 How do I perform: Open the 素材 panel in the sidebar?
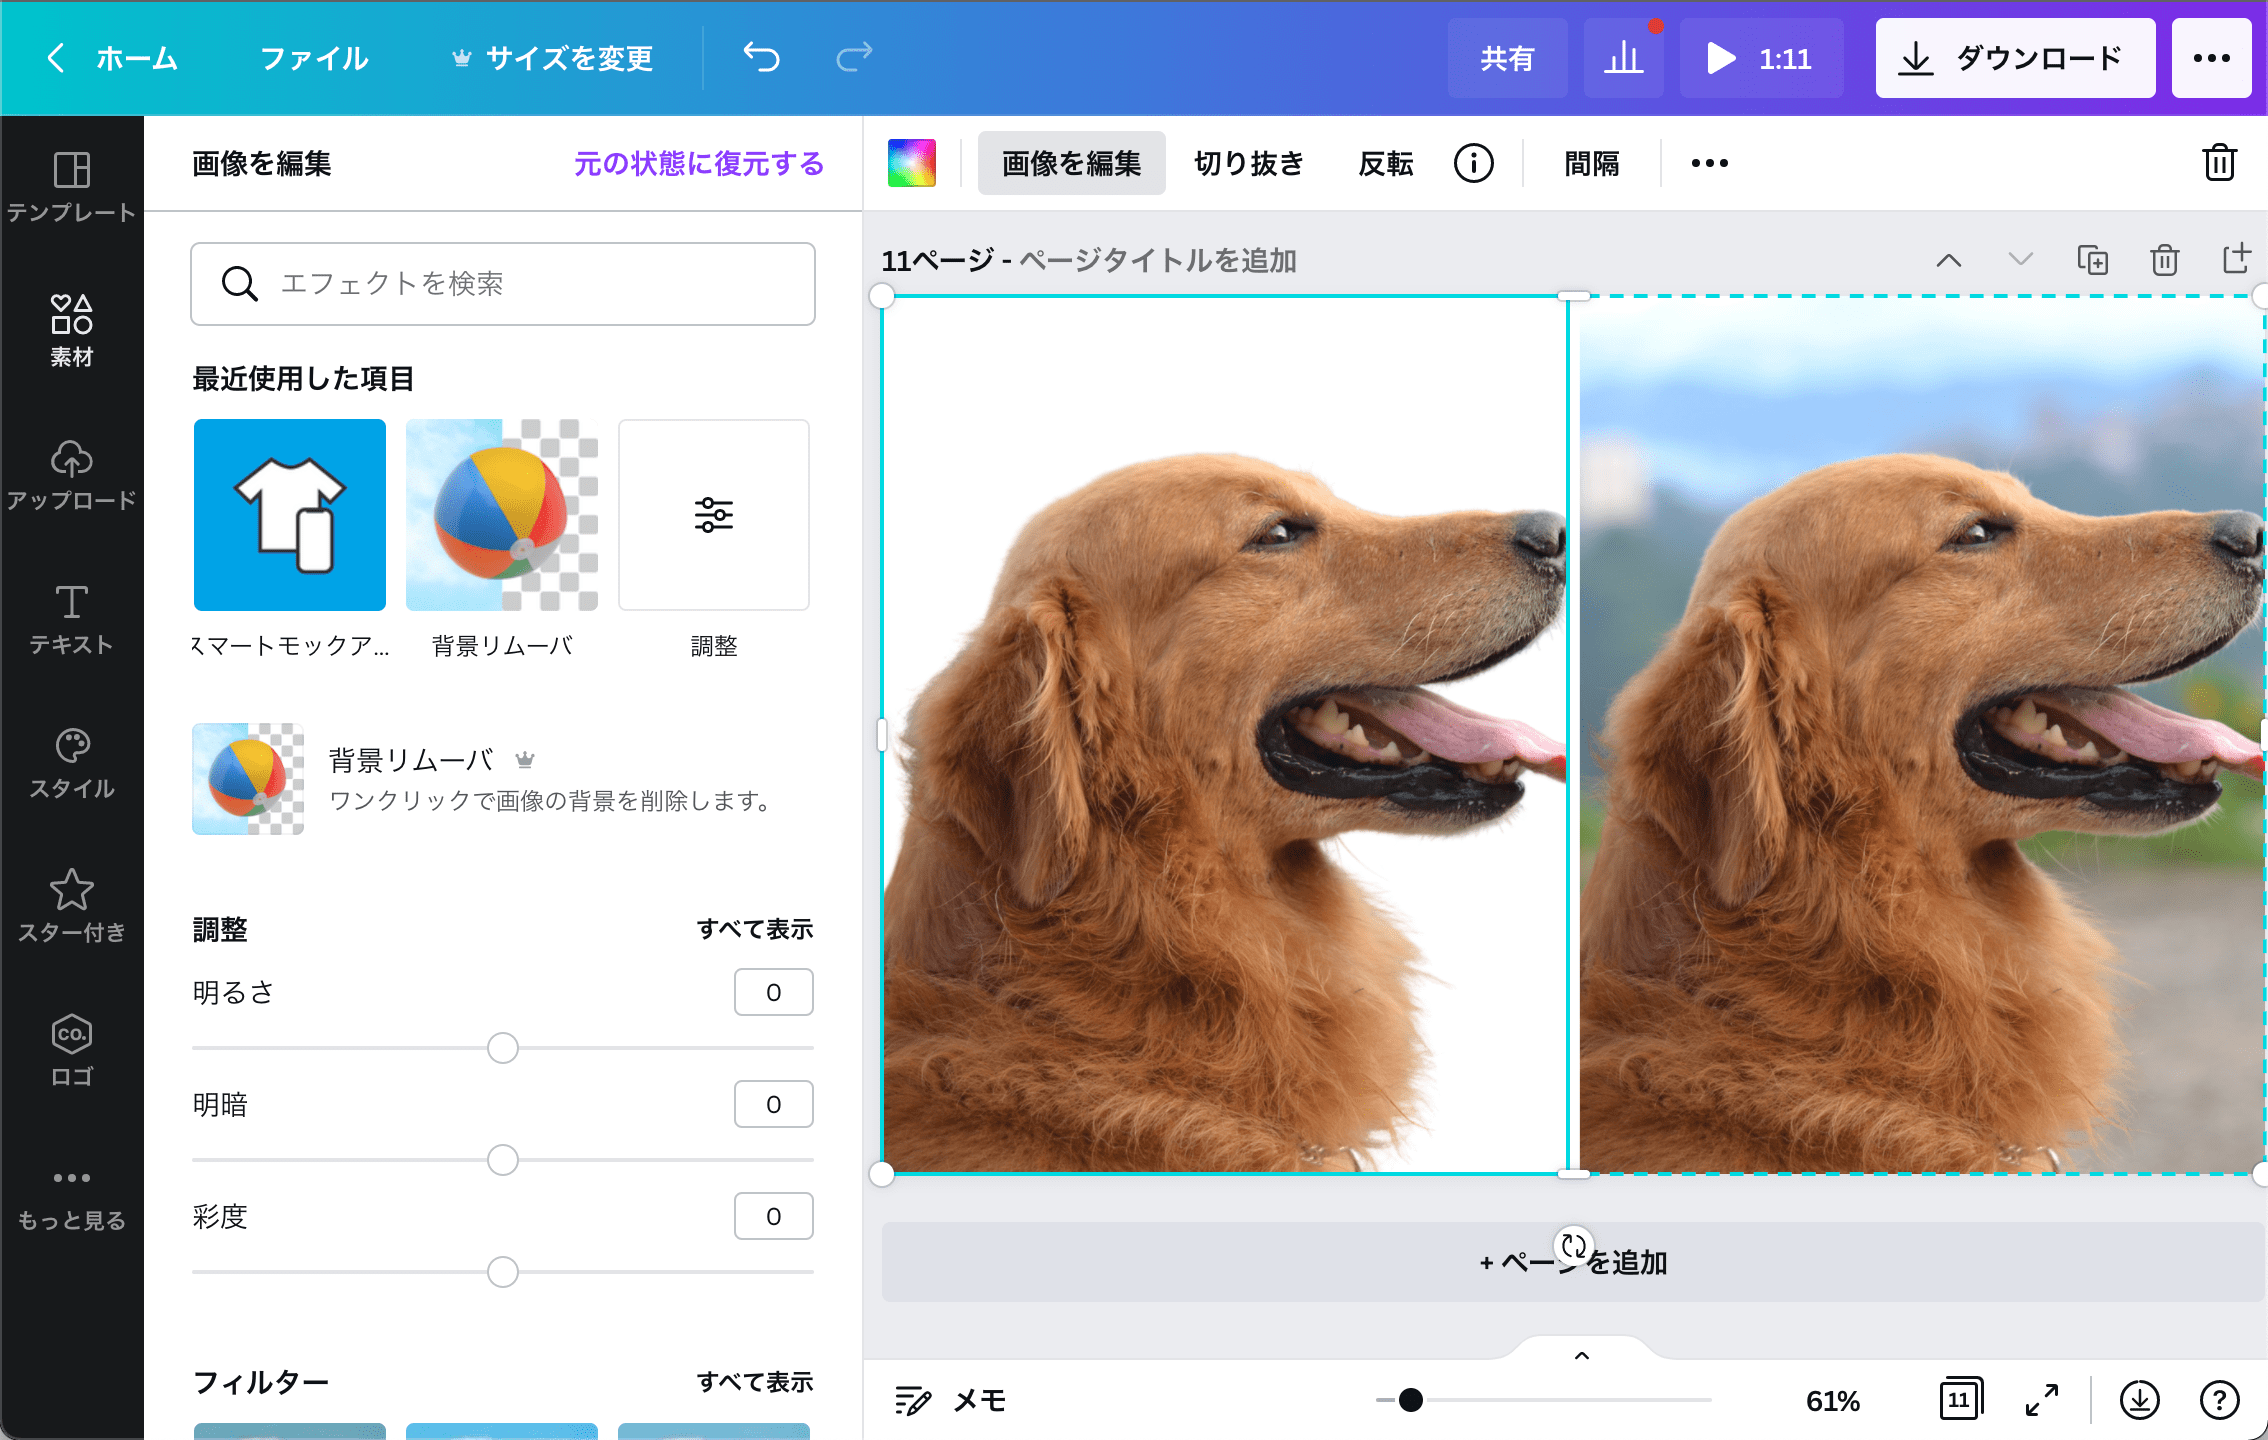click(71, 328)
